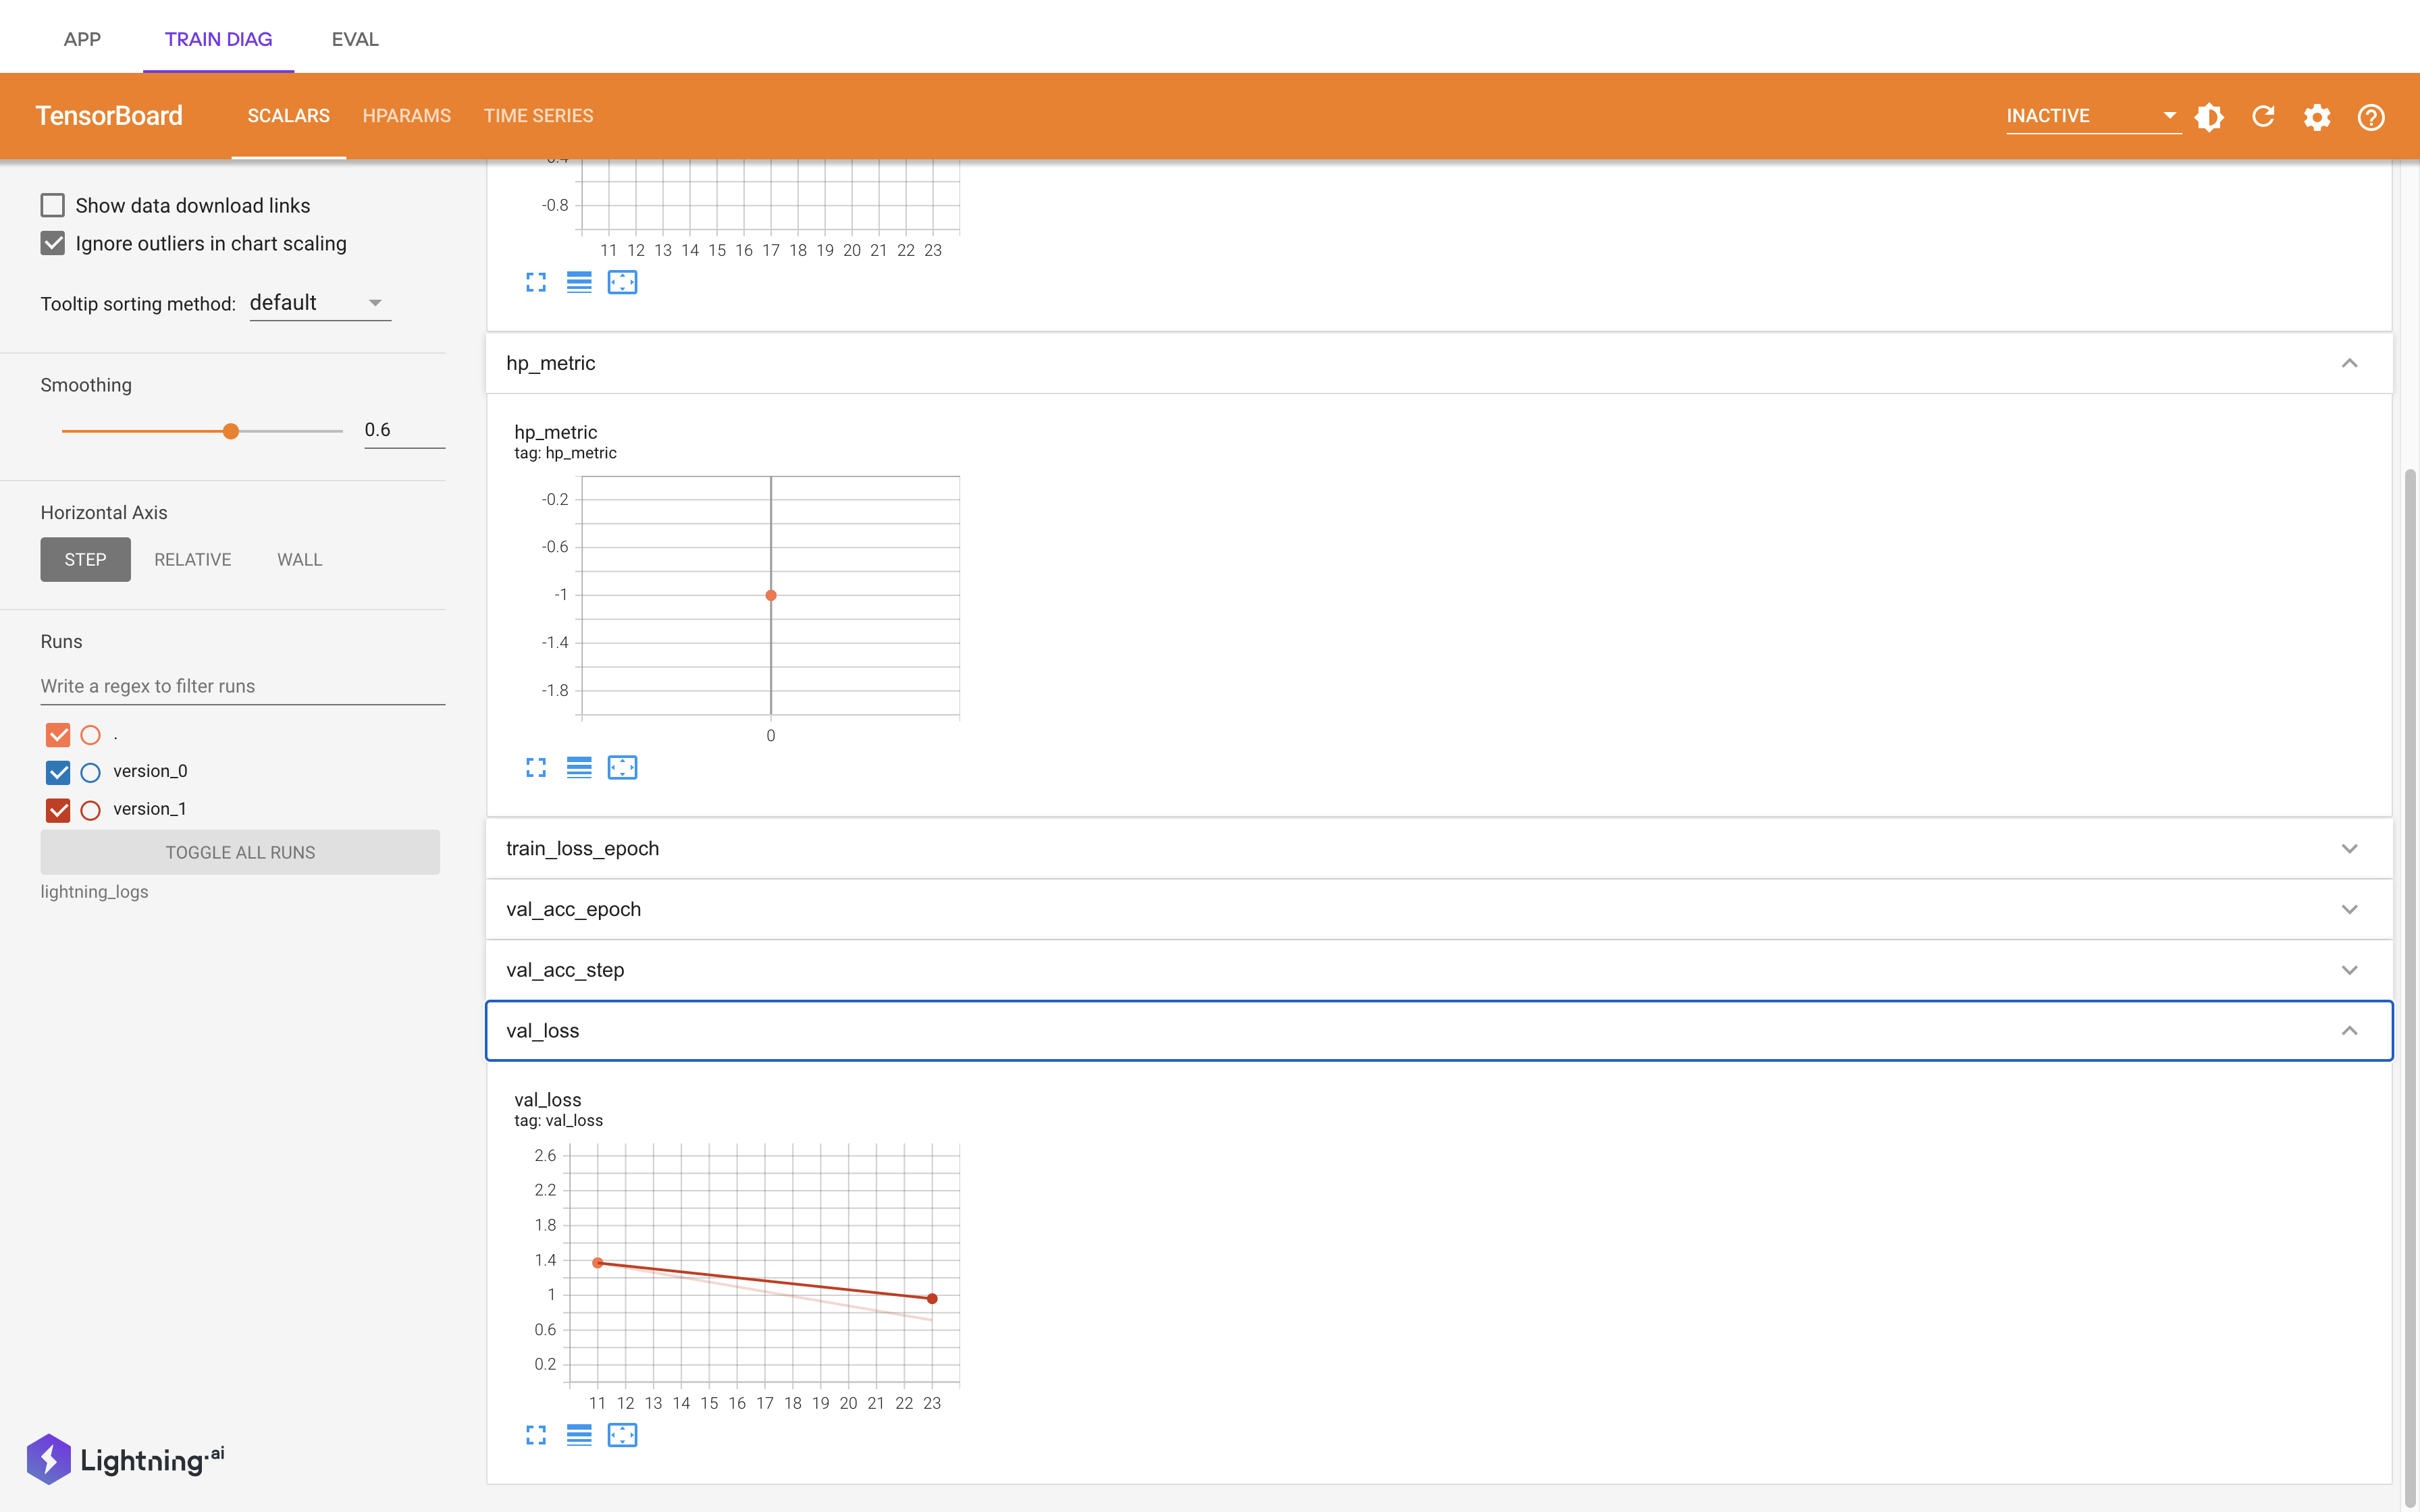
Task: Open Tooltip sorting method dropdown
Action: coord(319,303)
